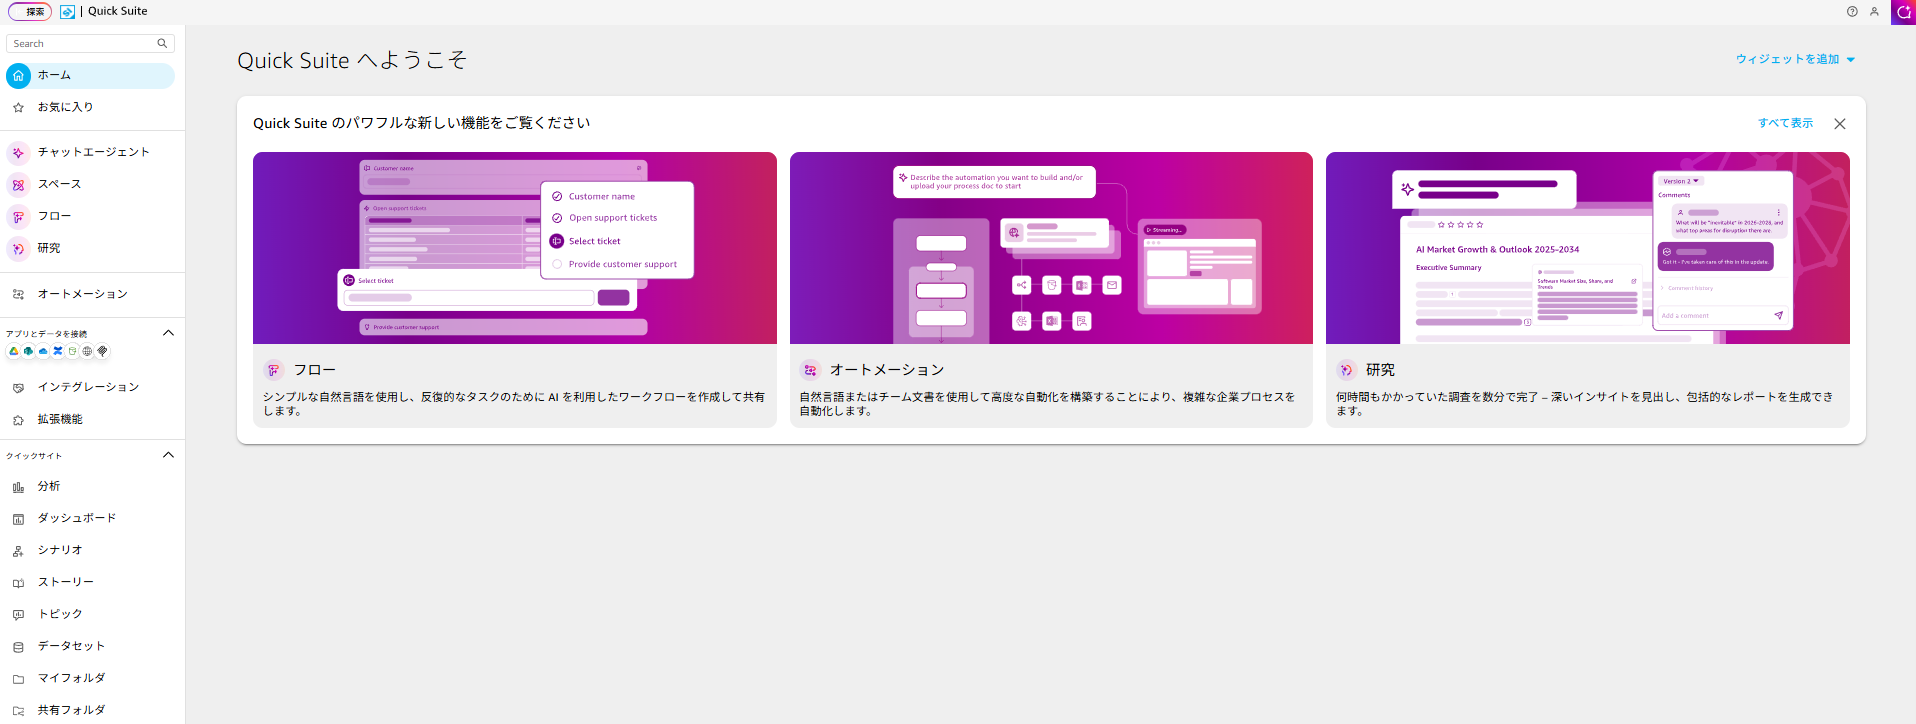Click into the Search input field

pyautogui.click(x=82, y=44)
